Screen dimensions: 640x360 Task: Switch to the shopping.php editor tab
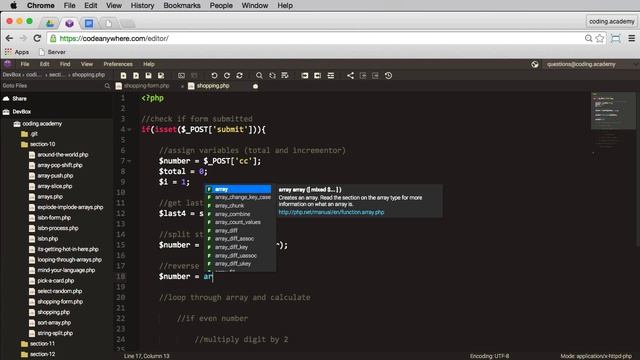[213, 86]
